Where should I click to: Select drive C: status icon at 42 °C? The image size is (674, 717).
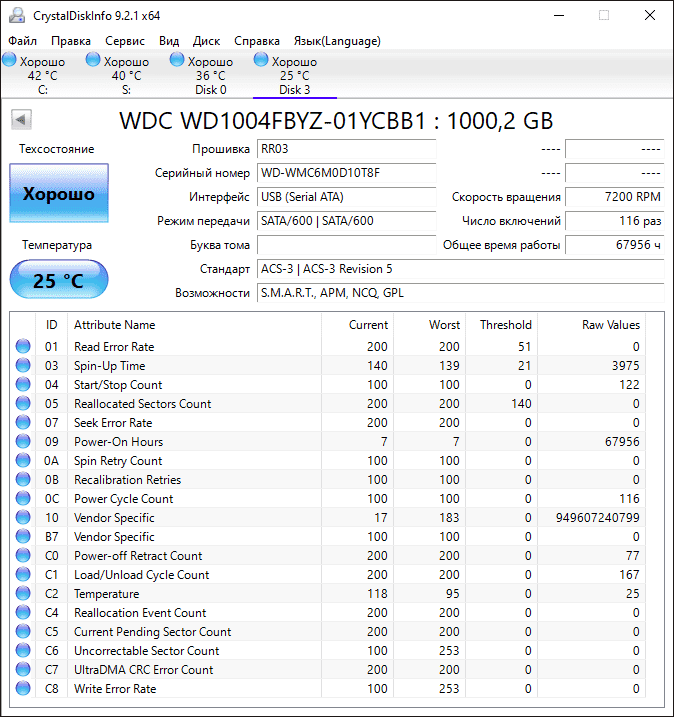tap(9, 61)
